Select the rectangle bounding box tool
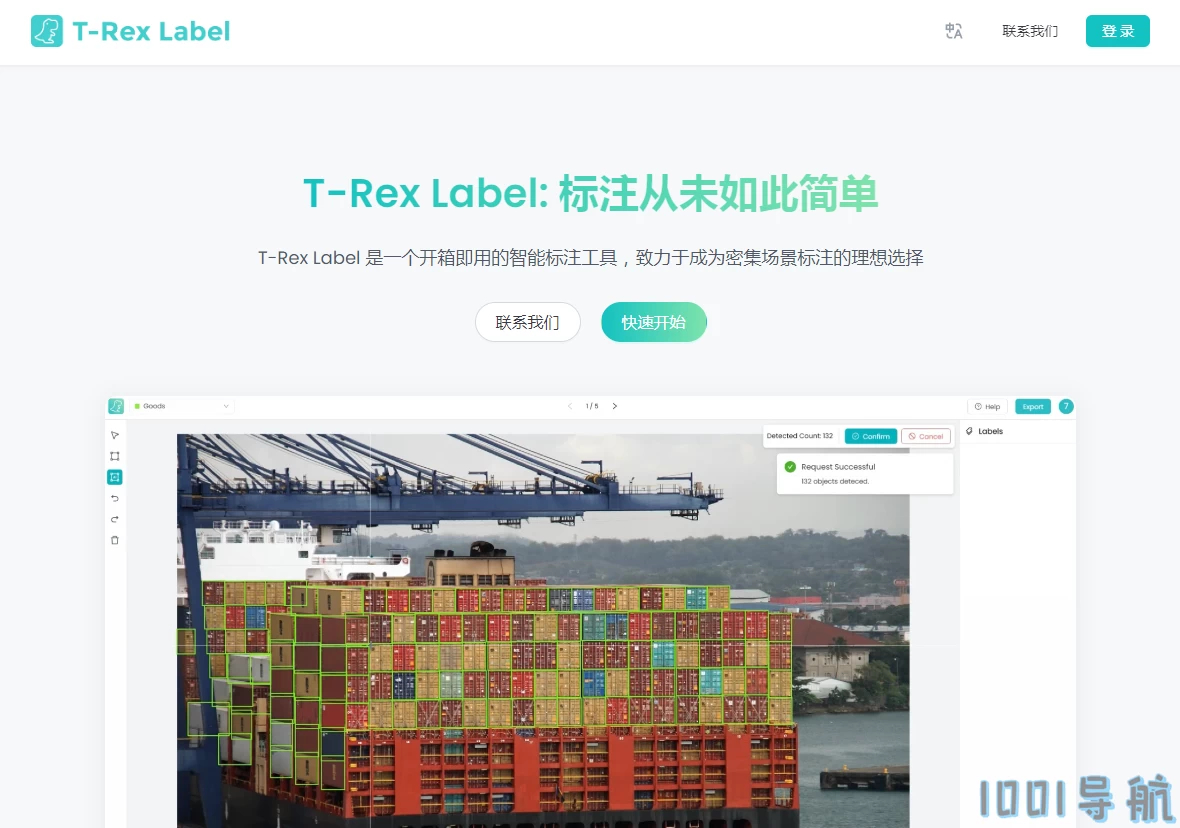This screenshot has height=828, width=1180. click(114, 456)
